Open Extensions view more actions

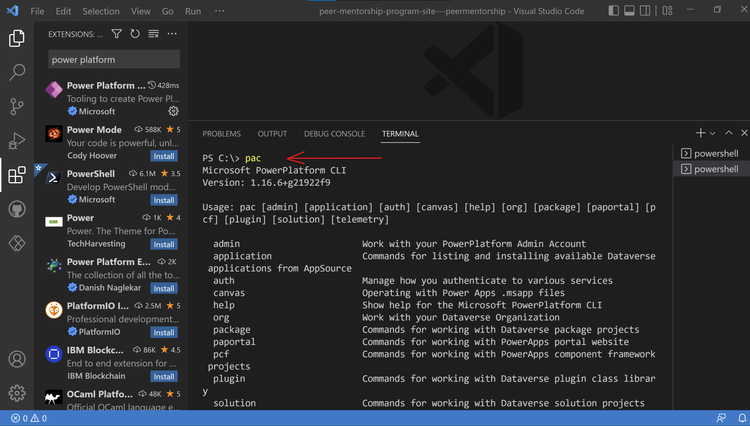coord(172,33)
